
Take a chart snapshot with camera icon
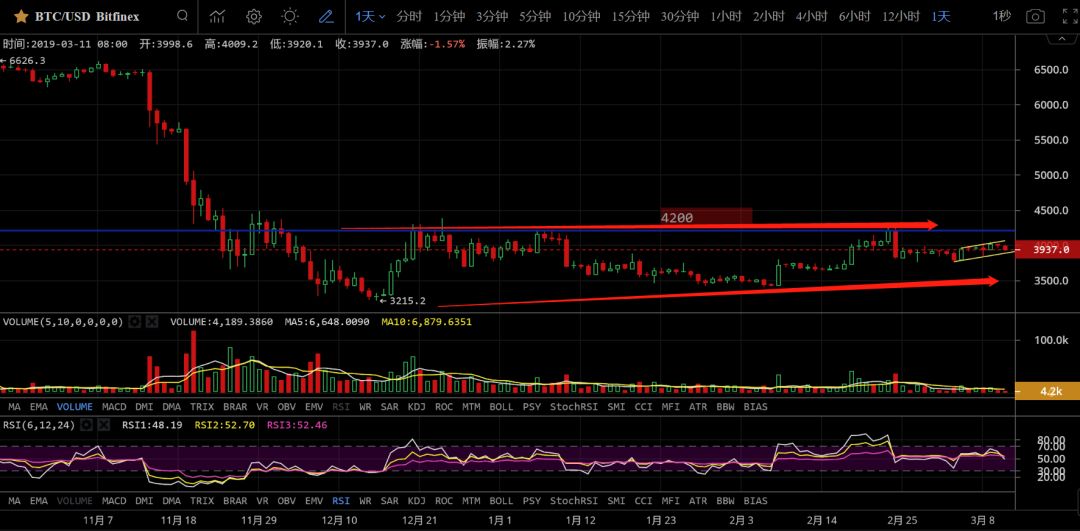click(1036, 16)
